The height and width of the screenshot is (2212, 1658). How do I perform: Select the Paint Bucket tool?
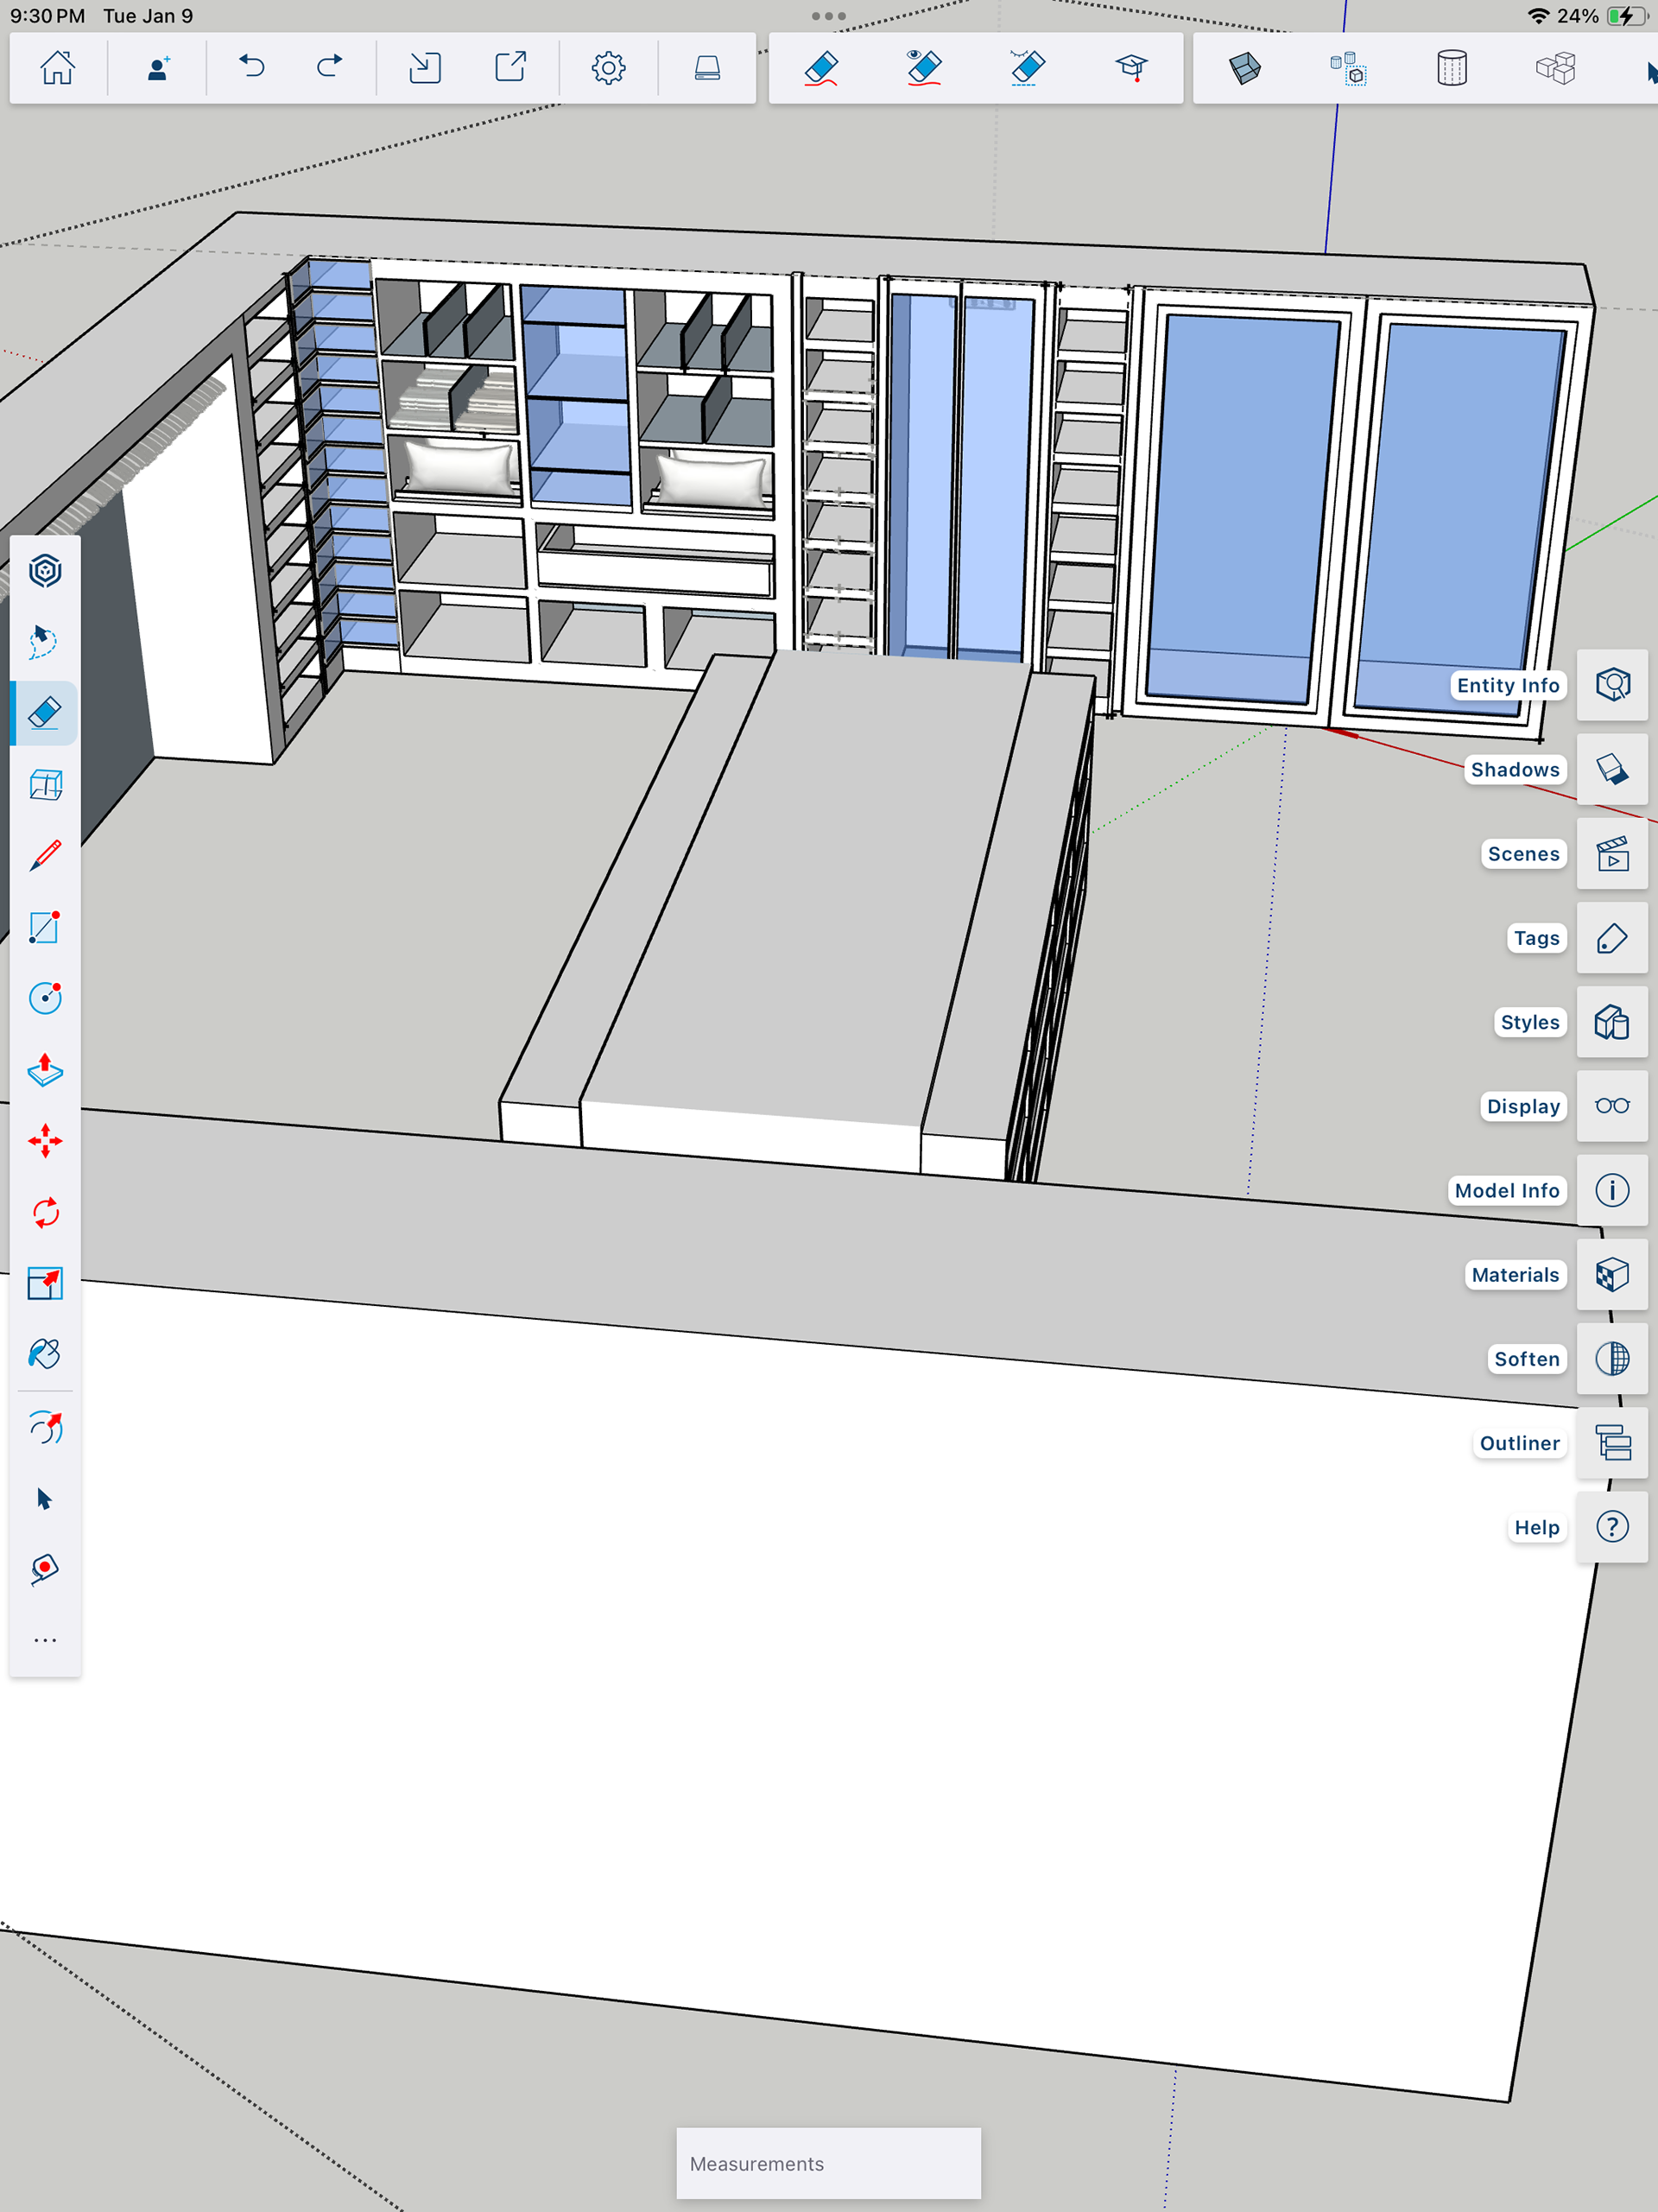pyautogui.click(x=45, y=1354)
